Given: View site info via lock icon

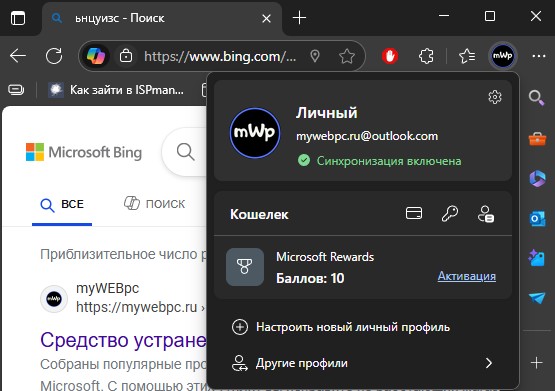Looking at the screenshot, I should [x=126, y=56].
